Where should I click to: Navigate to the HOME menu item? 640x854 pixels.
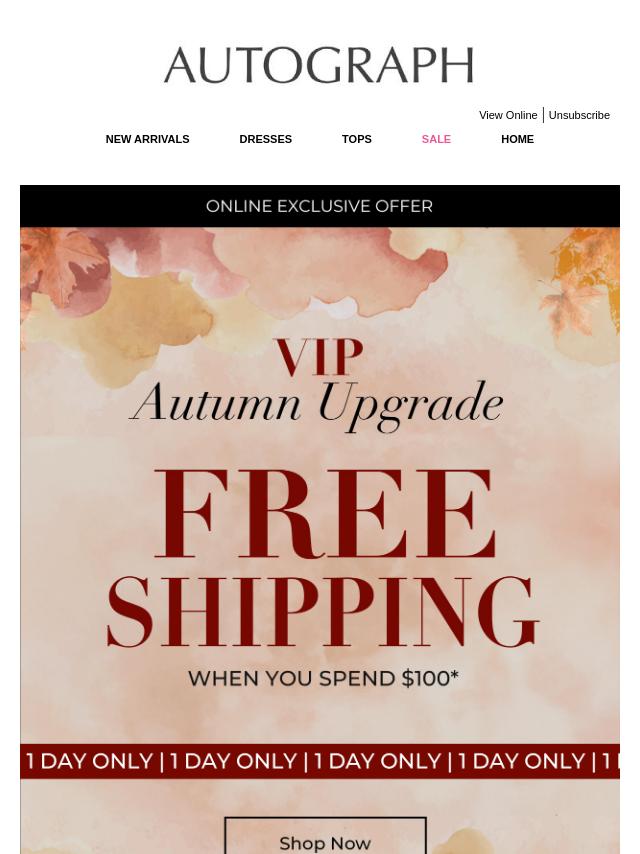(517, 139)
